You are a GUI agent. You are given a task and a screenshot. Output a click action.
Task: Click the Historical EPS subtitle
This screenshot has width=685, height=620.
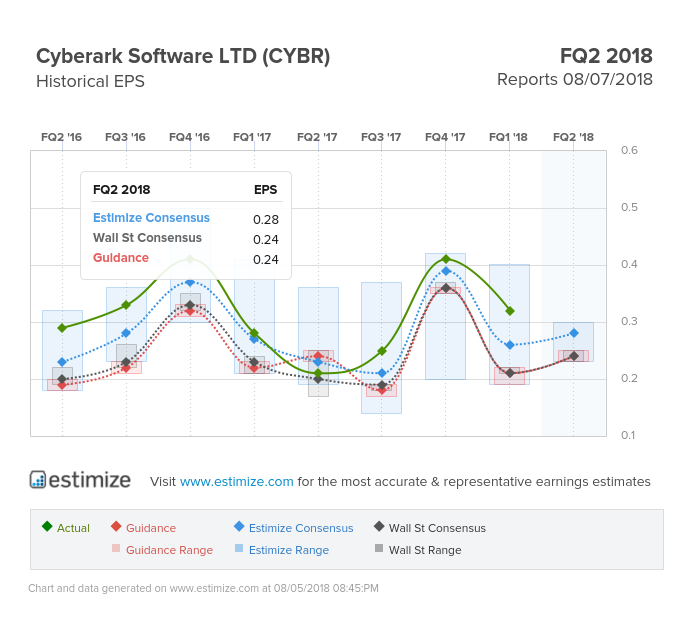[90, 81]
